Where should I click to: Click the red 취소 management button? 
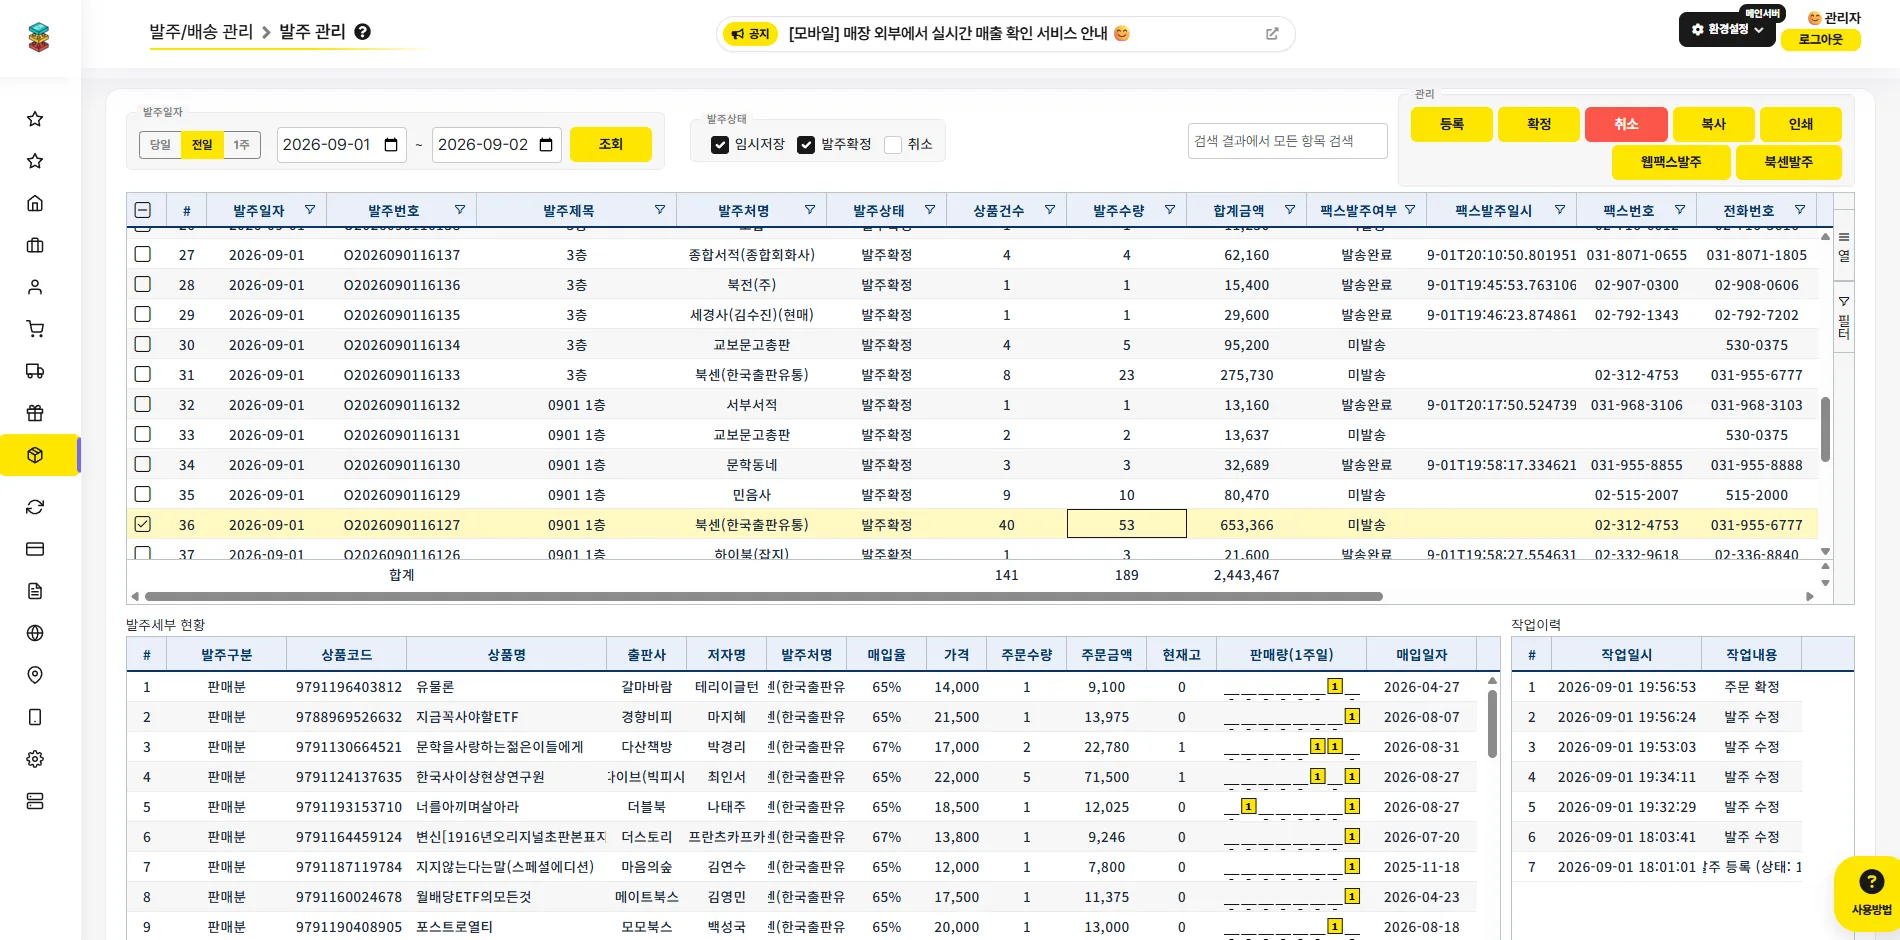coord(1626,124)
